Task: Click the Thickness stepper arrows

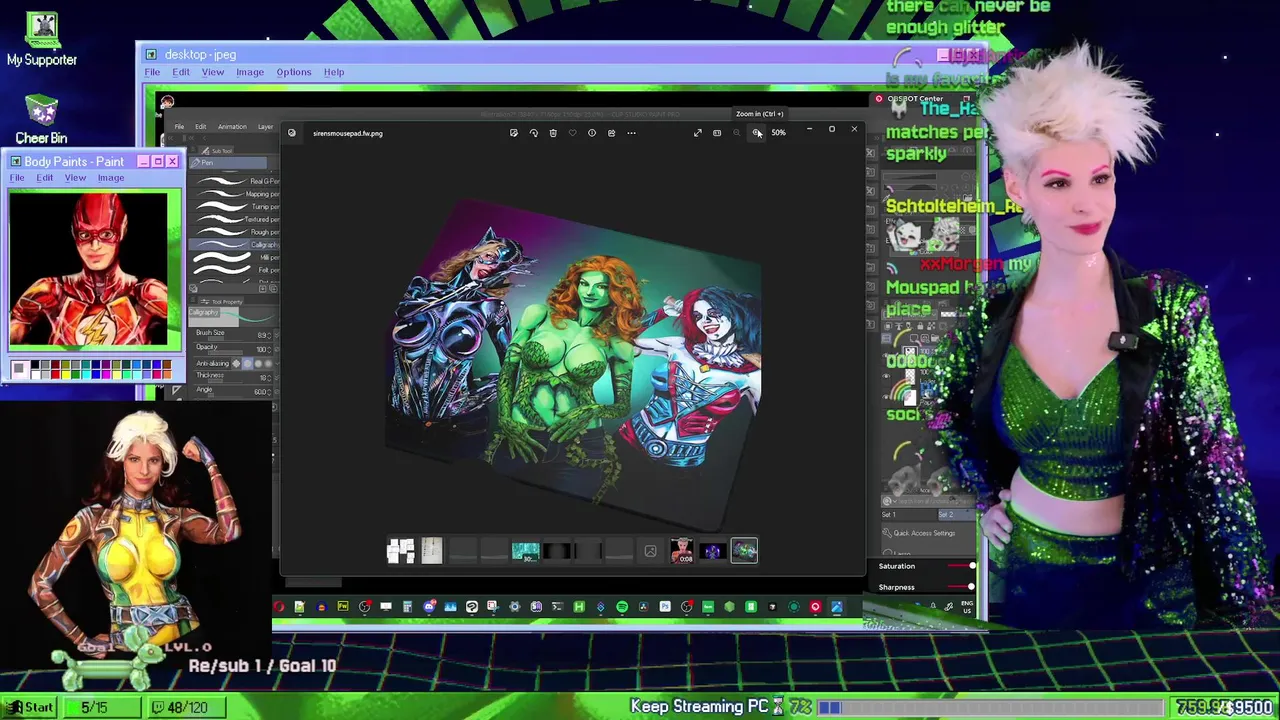Action: (x=269, y=378)
